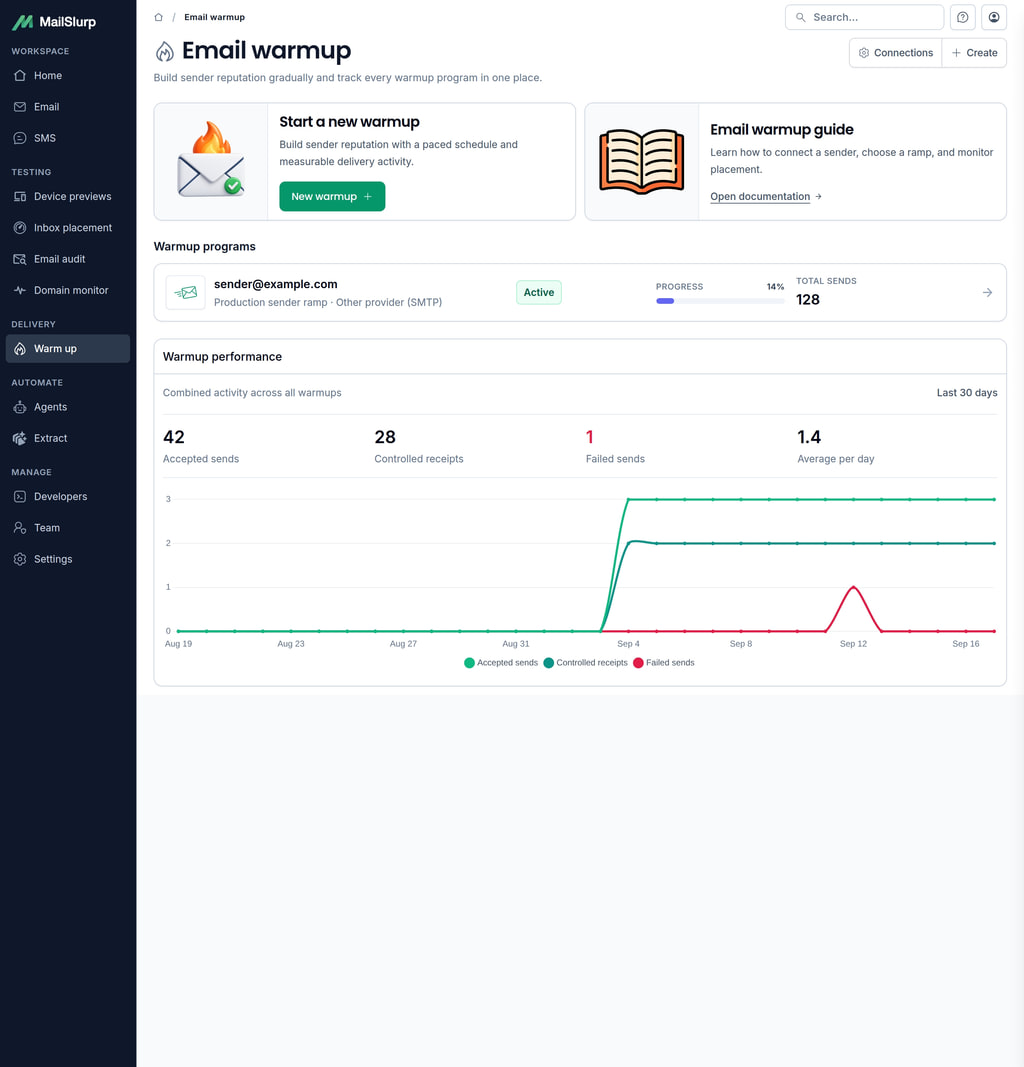1024x1067 pixels.
Task: Click the Active status badge
Action: click(539, 293)
